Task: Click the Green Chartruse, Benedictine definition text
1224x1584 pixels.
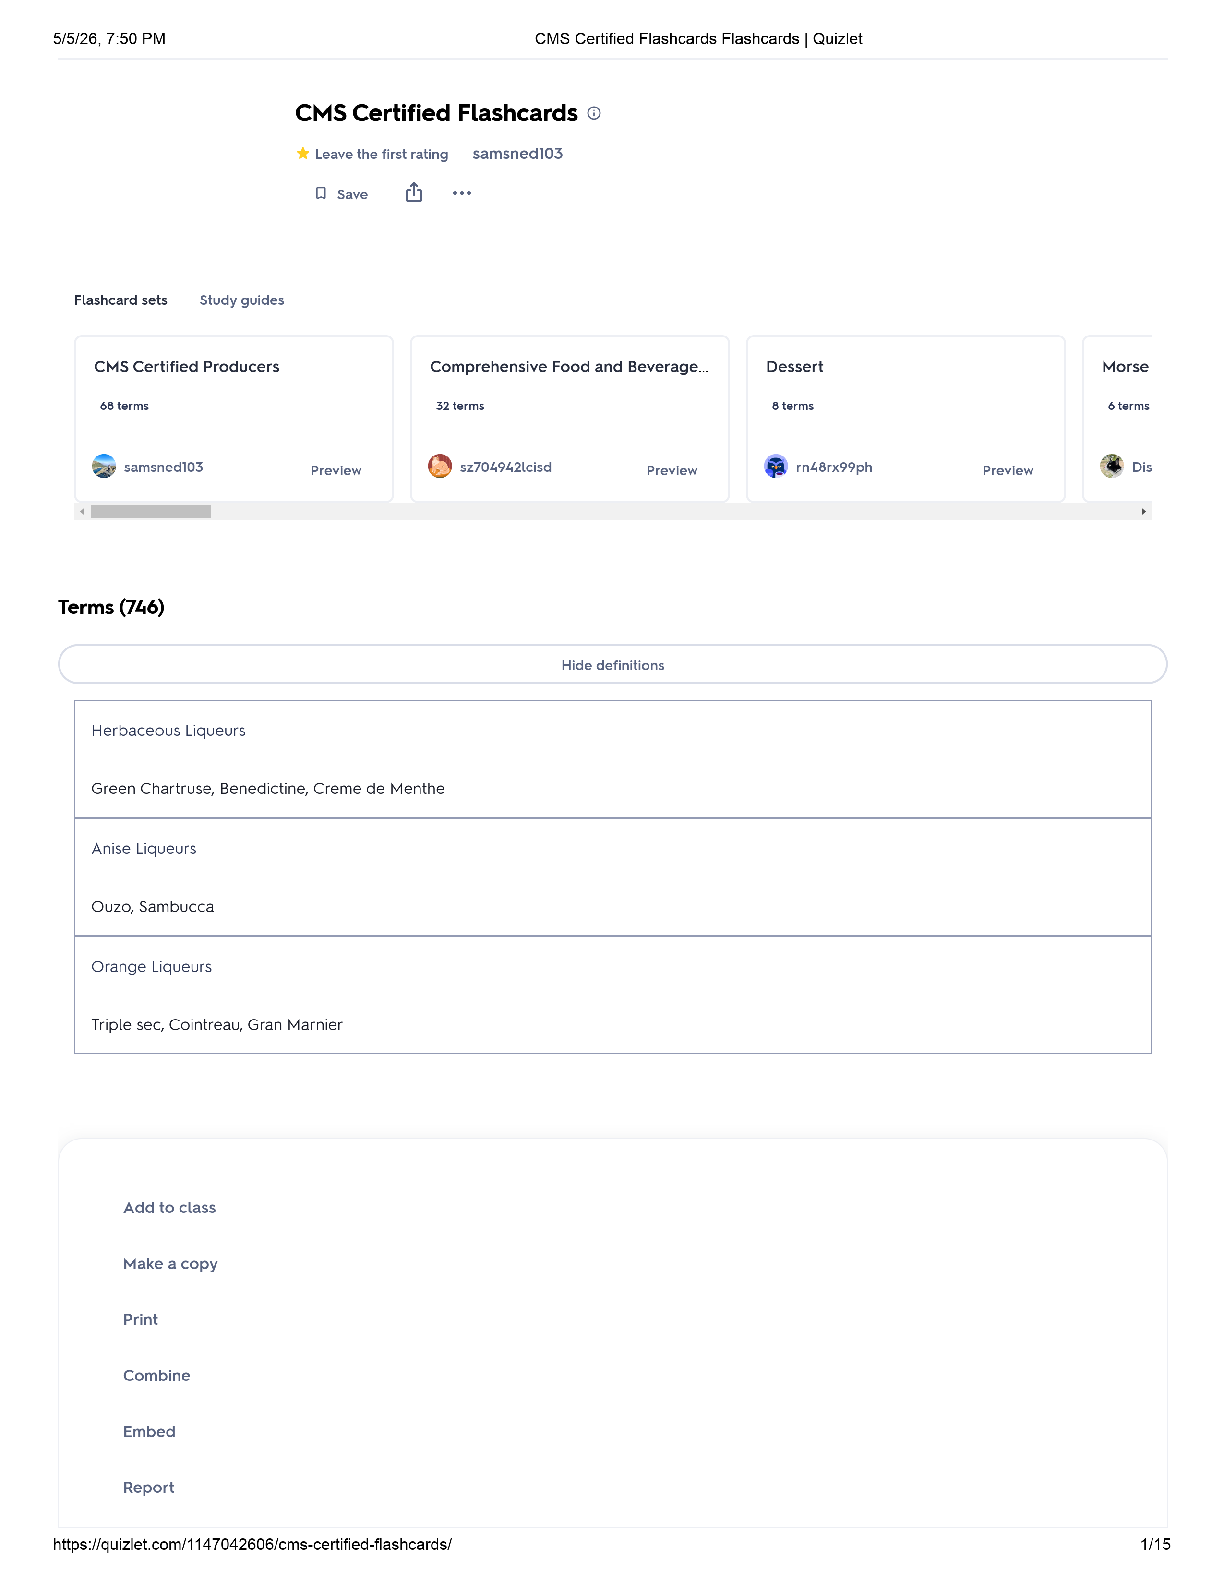Action: [x=268, y=789]
